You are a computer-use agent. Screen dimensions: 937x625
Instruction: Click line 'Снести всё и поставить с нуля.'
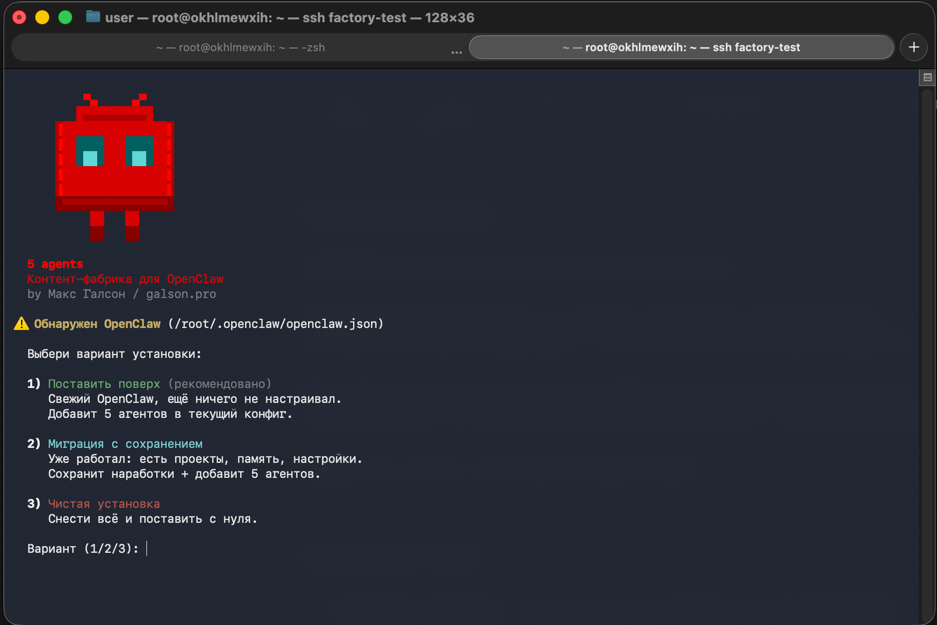point(152,519)
